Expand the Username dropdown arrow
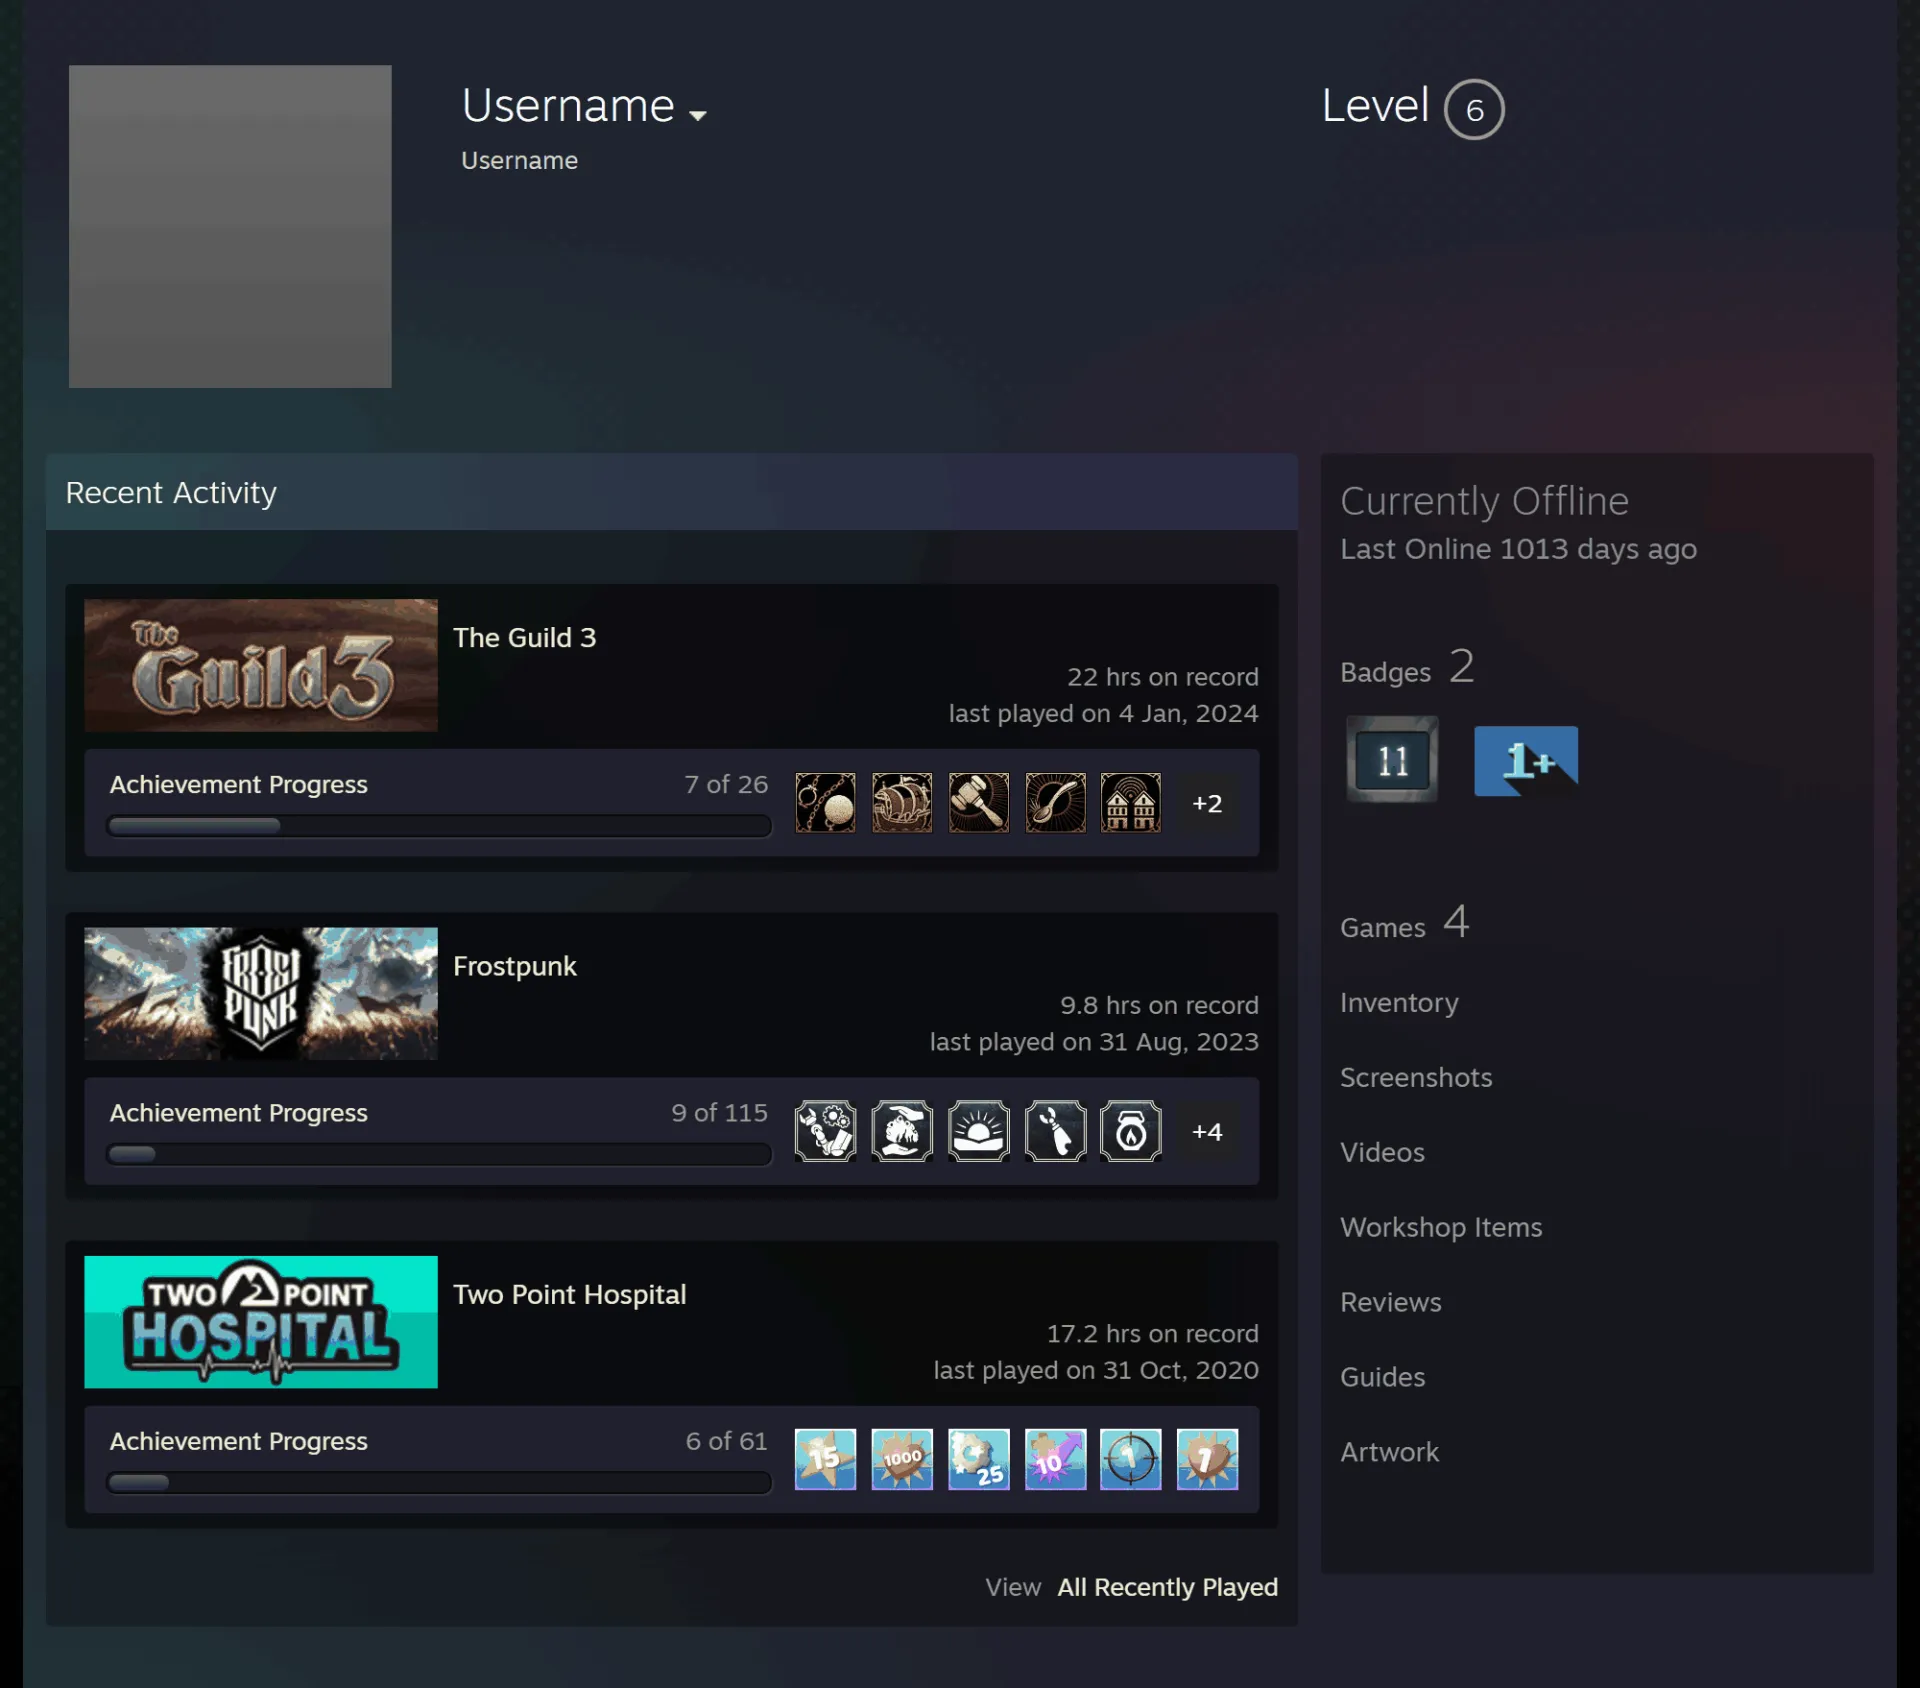Viewport: 1920px width, 1688px height. pos(698,115)
